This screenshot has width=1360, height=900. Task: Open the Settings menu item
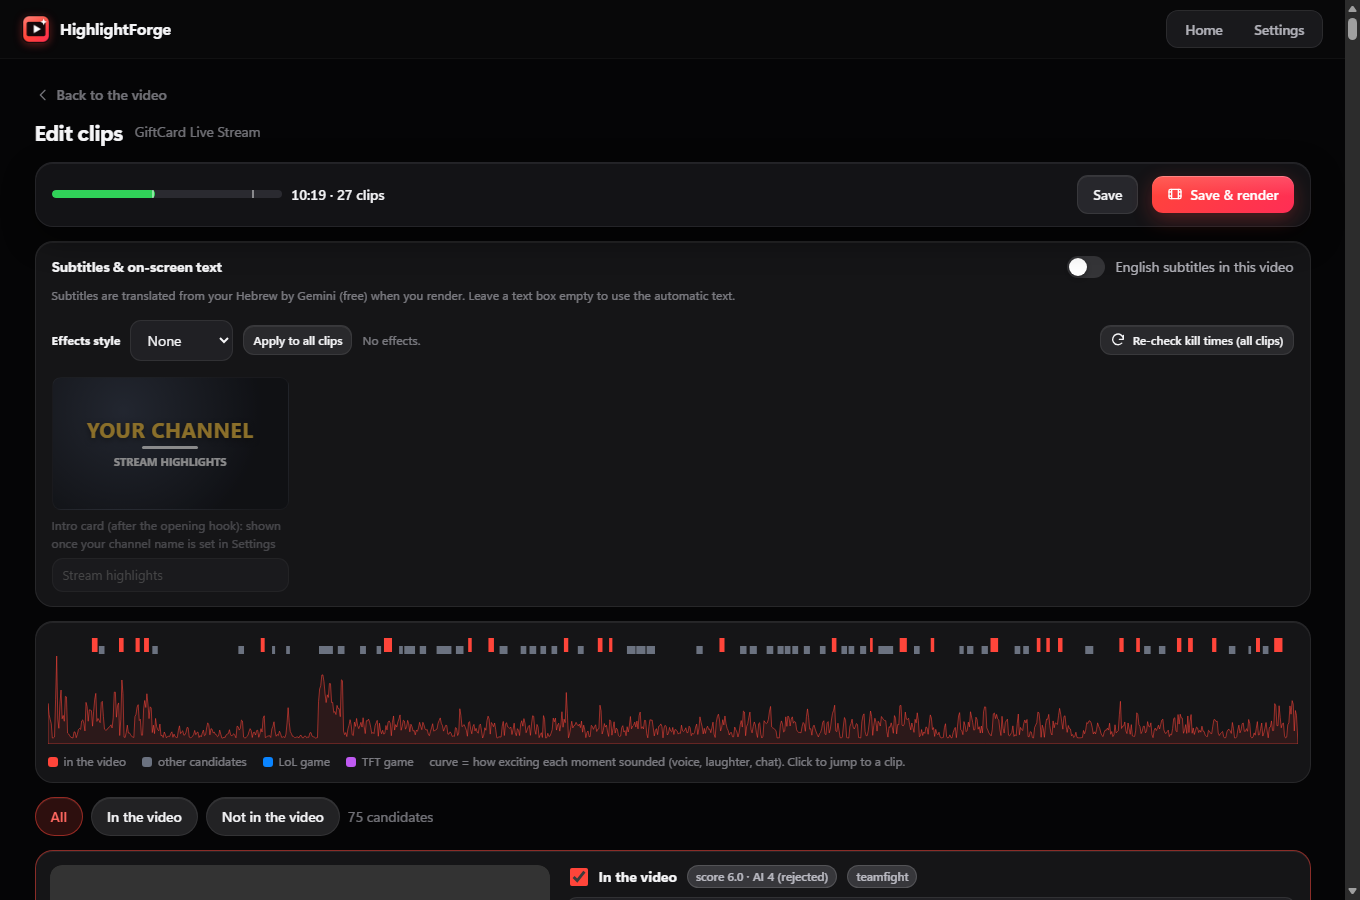pos(1279,30)
